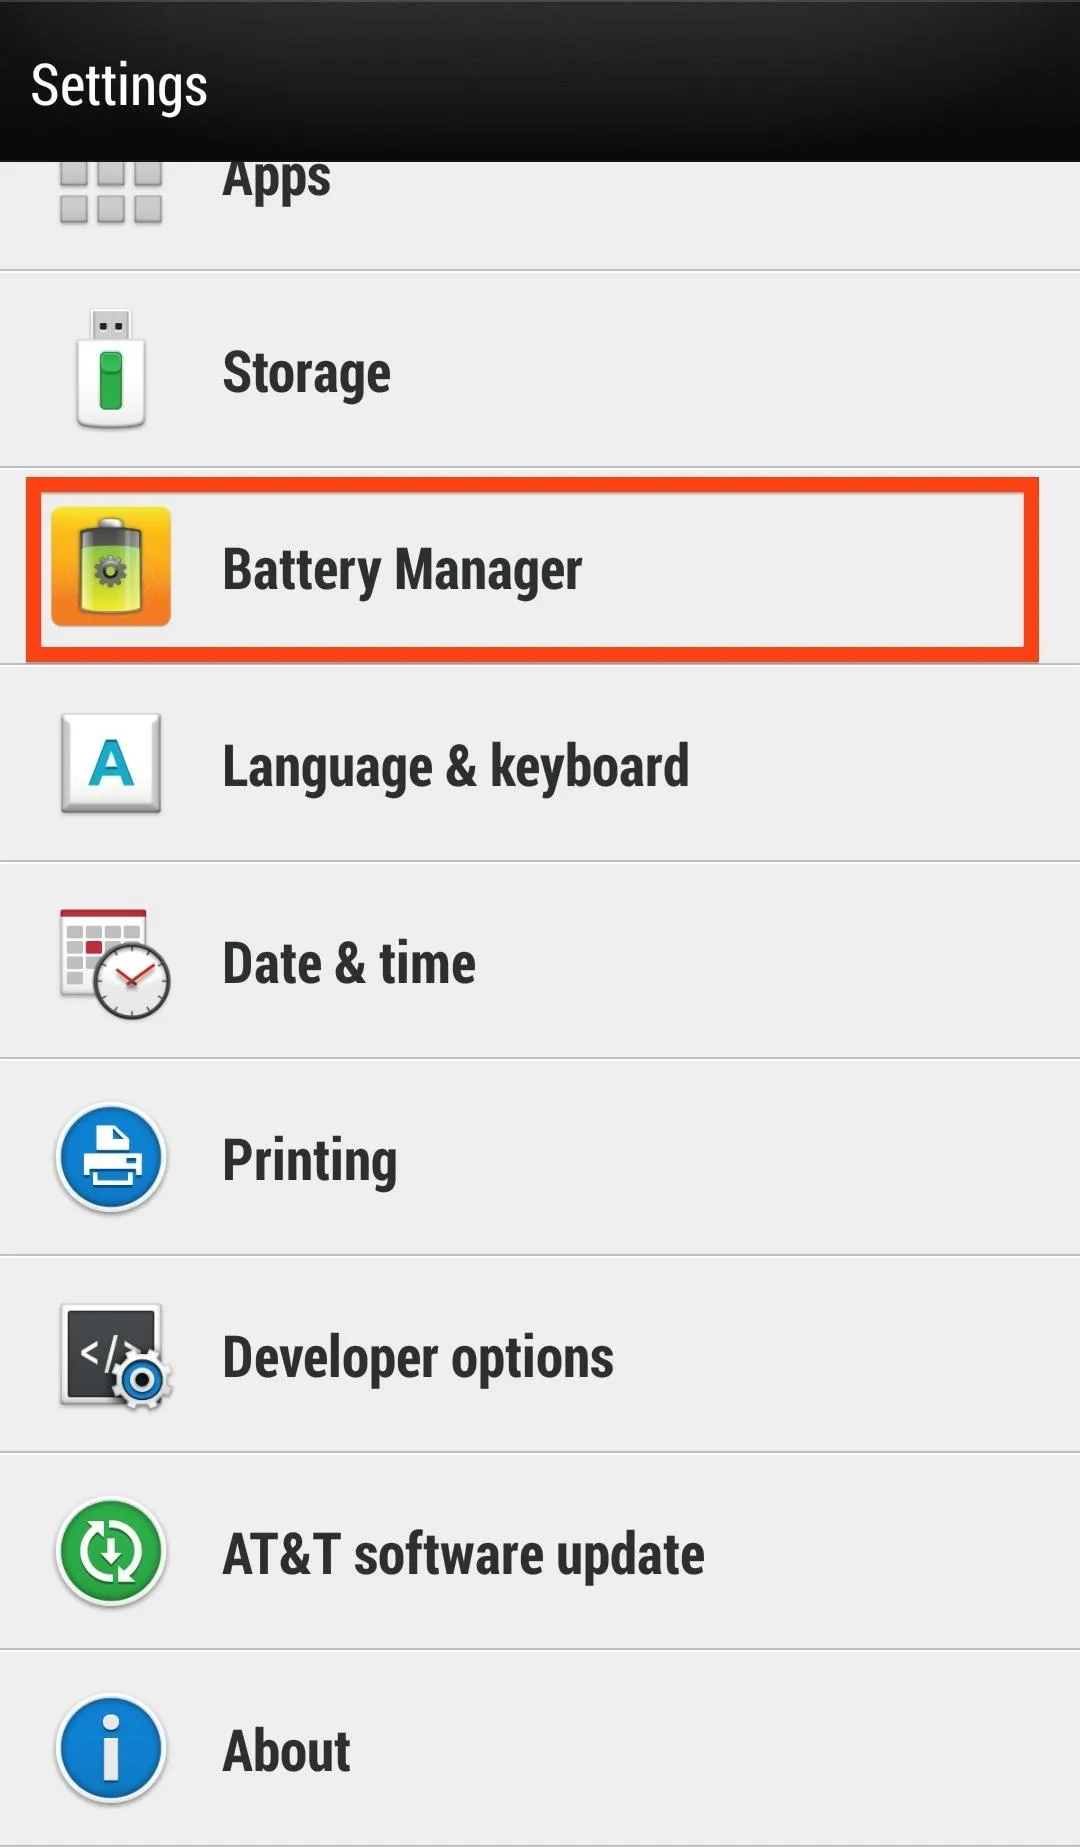
Task: Tap the orange Battery Manager icon
Action: pos(111,567)
